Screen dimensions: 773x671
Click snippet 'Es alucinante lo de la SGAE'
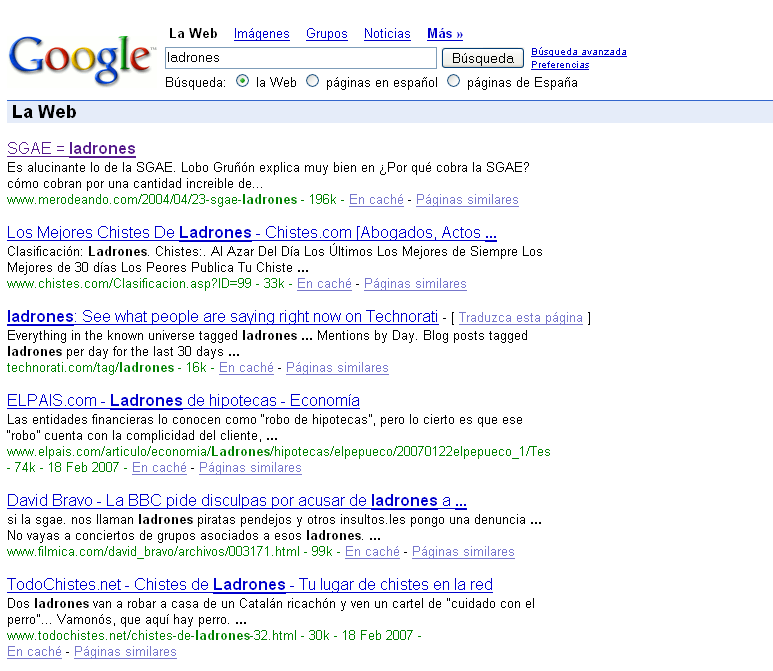click(268, 176)
